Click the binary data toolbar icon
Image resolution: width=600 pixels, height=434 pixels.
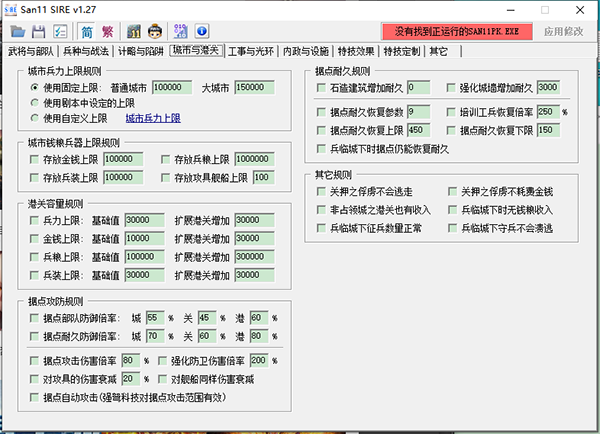tap(180, 31)
